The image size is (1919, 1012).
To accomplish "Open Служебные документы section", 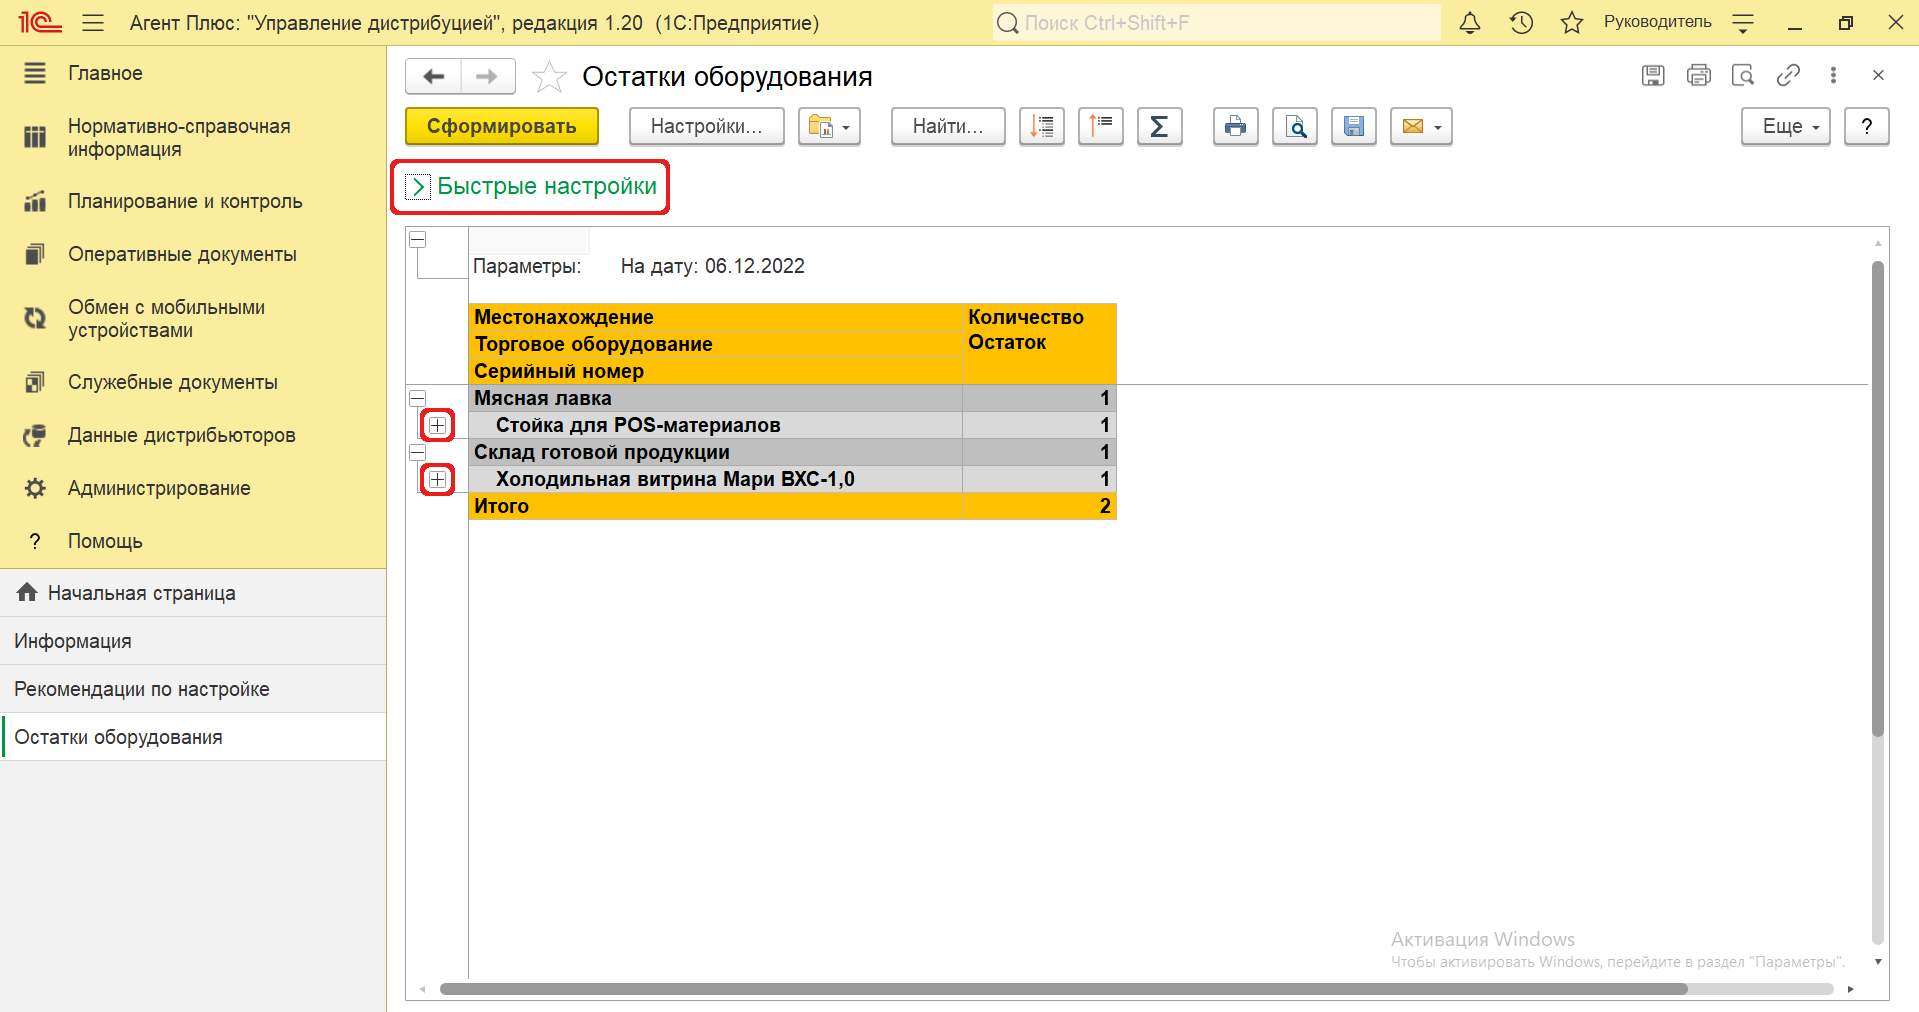I will click(x=193, y=382).
